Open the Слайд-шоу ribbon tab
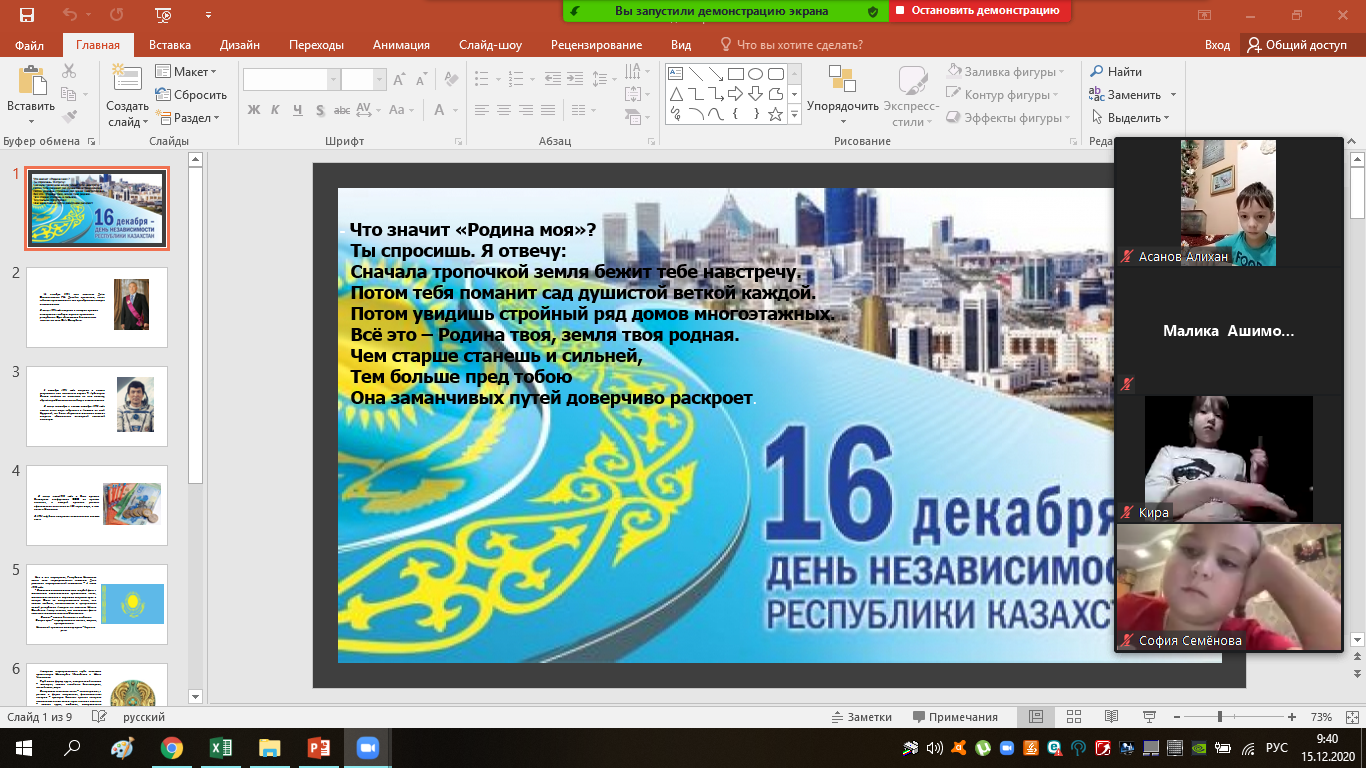1366x768 pixels. [490, 45]
